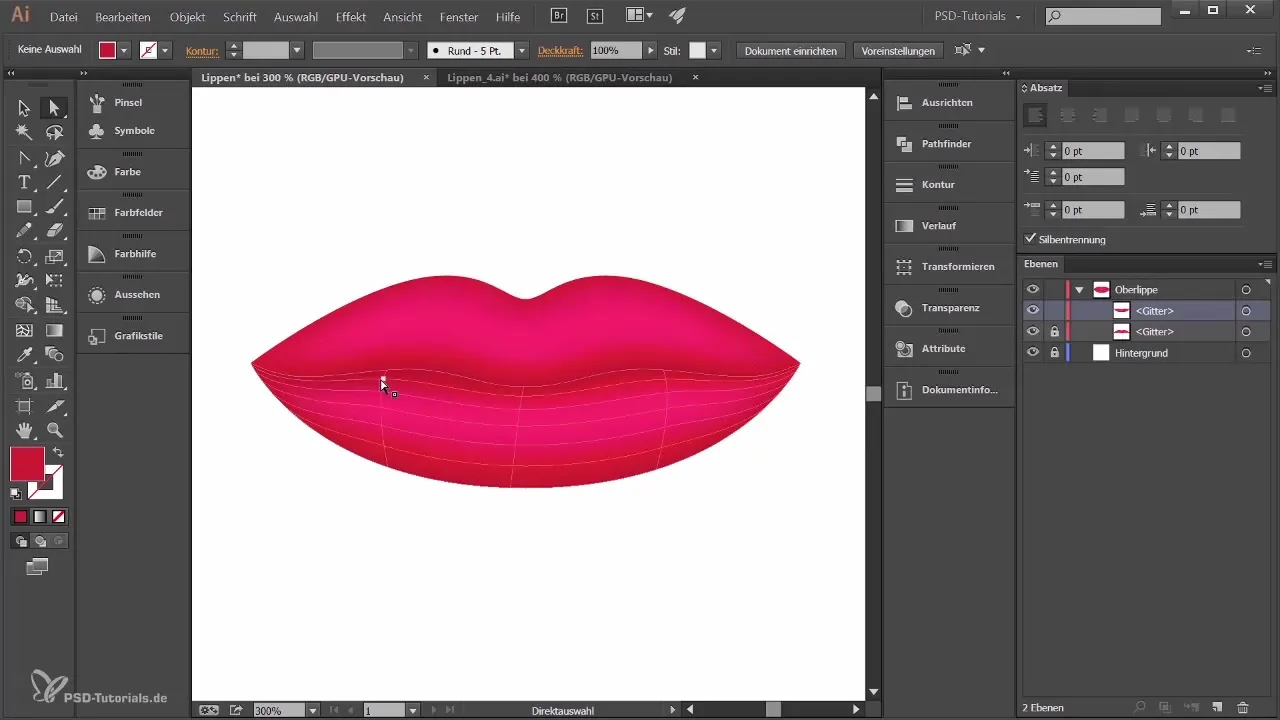Select the Shape Builder tool
This screenshot has width=1280, height=720.
pyautogui.click(x=24, y=306)
